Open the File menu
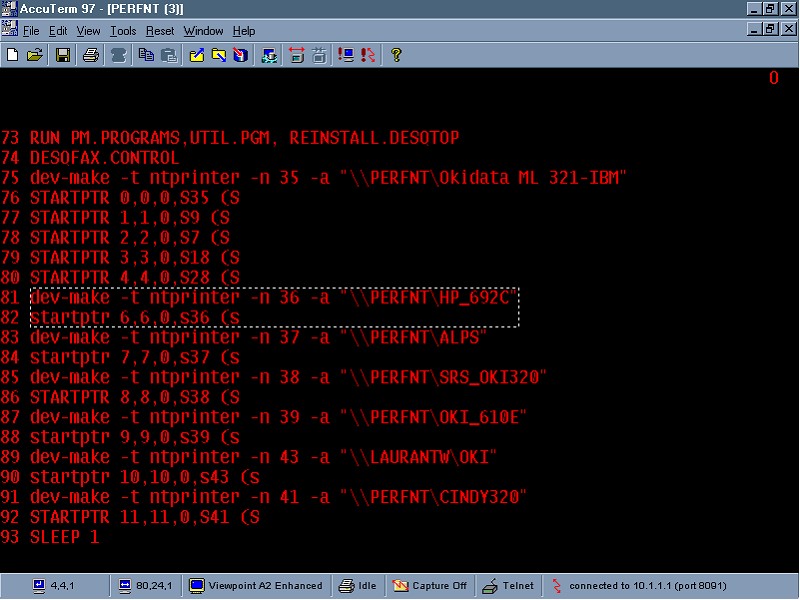The image size is (800, 600). [31, 31]
